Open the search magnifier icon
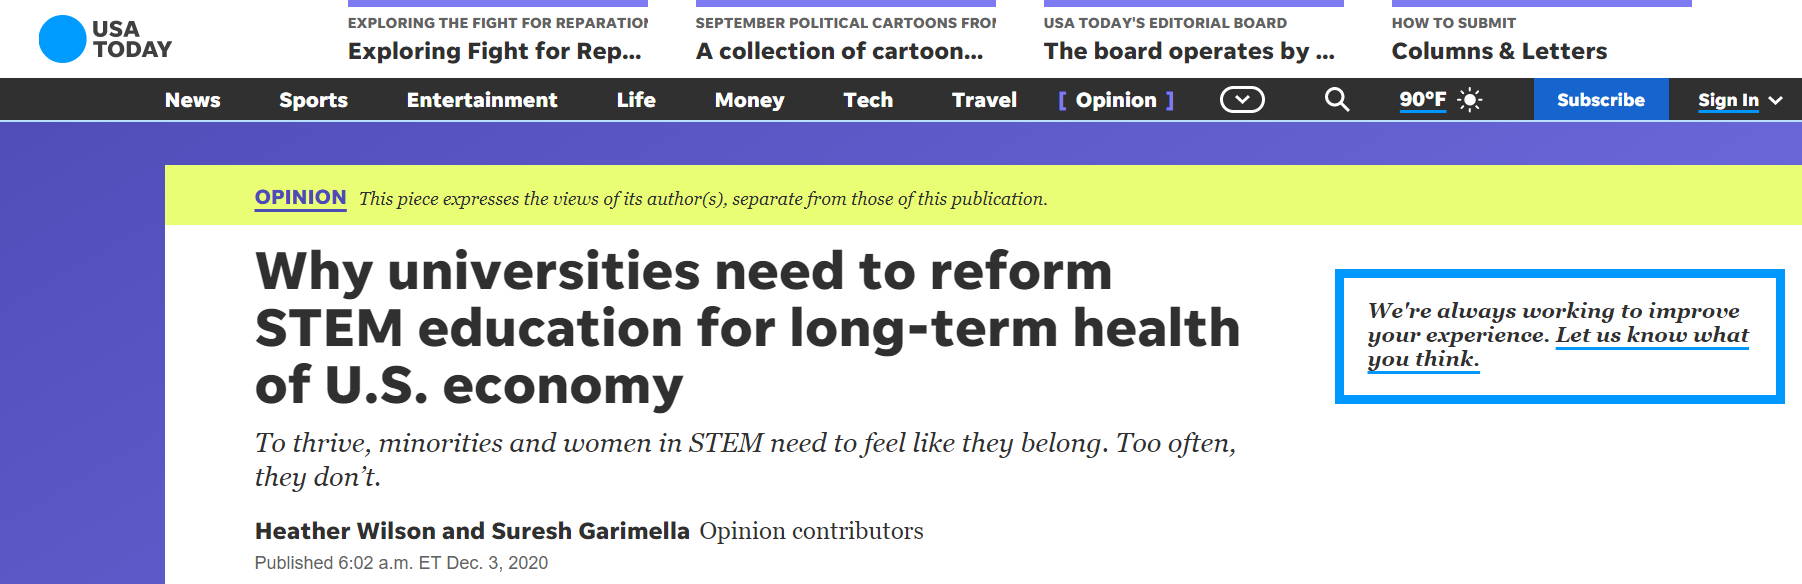 1336,99
